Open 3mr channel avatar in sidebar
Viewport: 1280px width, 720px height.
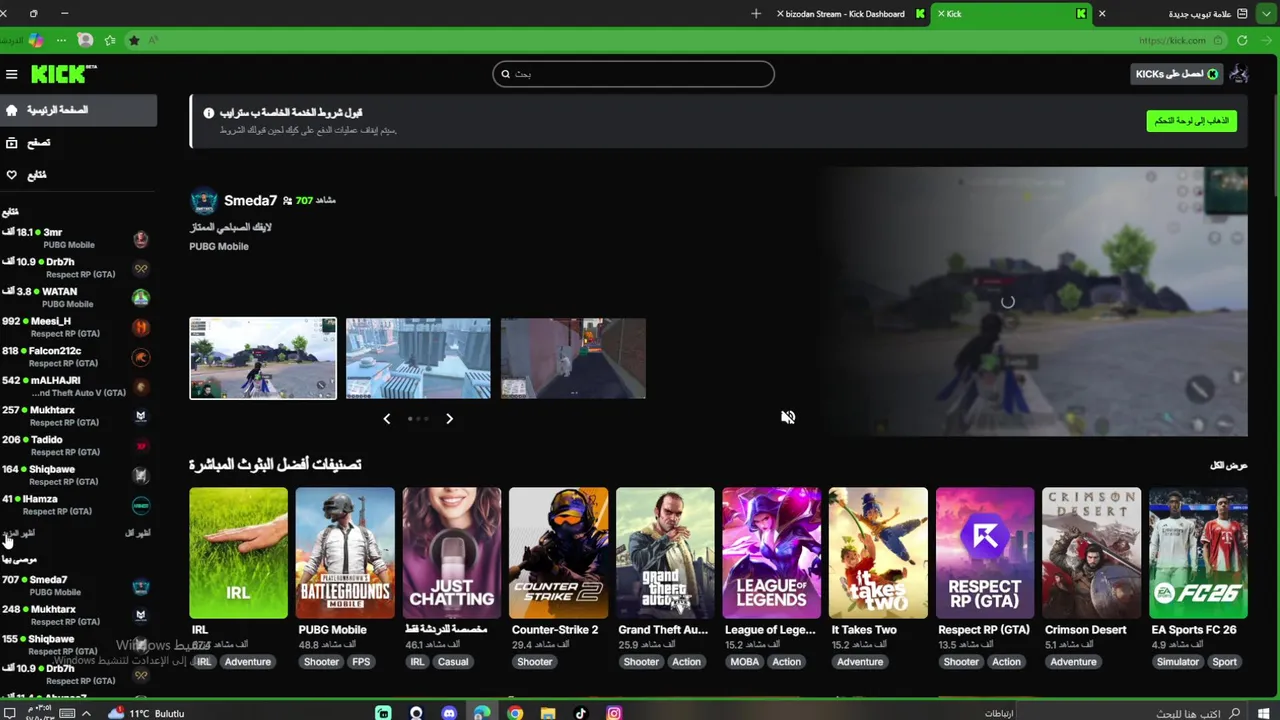(x=141, y=238)
